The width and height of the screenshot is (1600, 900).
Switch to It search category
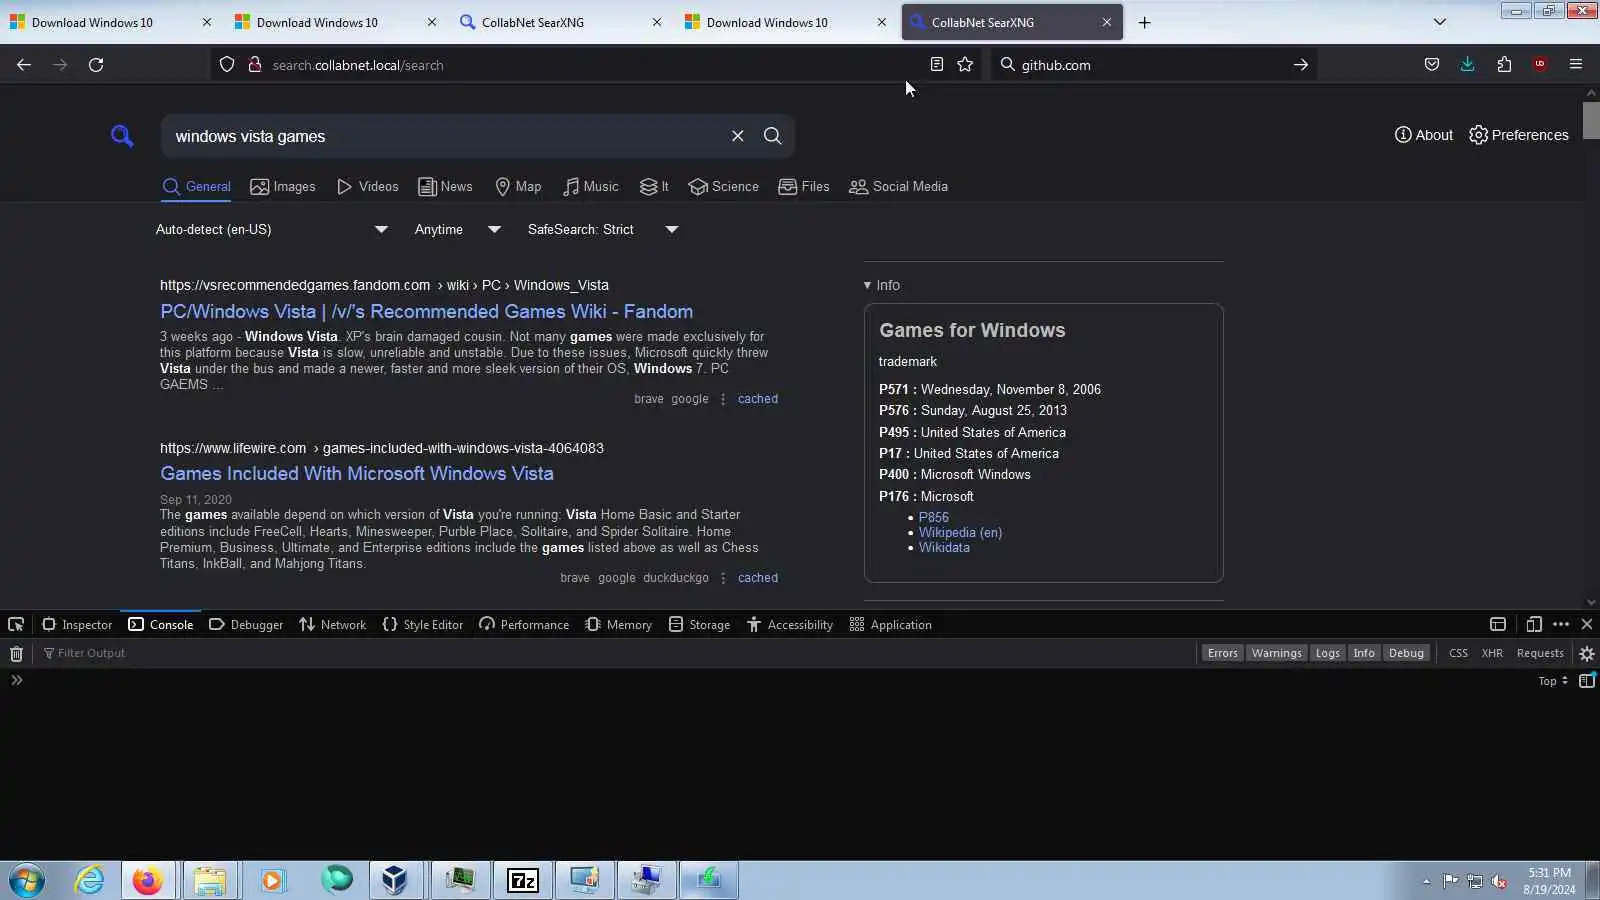pos(655,187)
